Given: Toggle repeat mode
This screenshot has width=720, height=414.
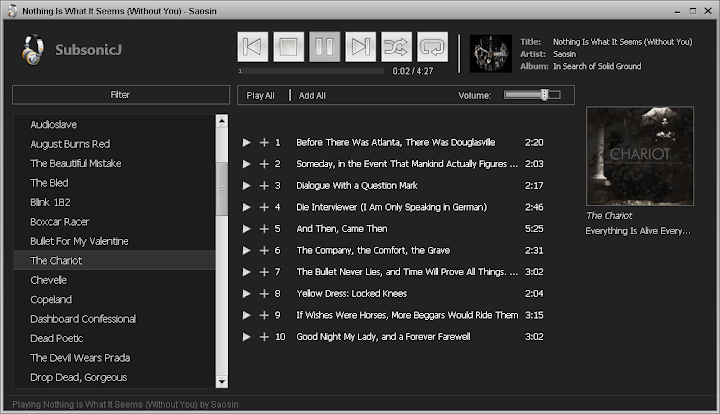Looking at the screenshot, I should click(432, 47).
